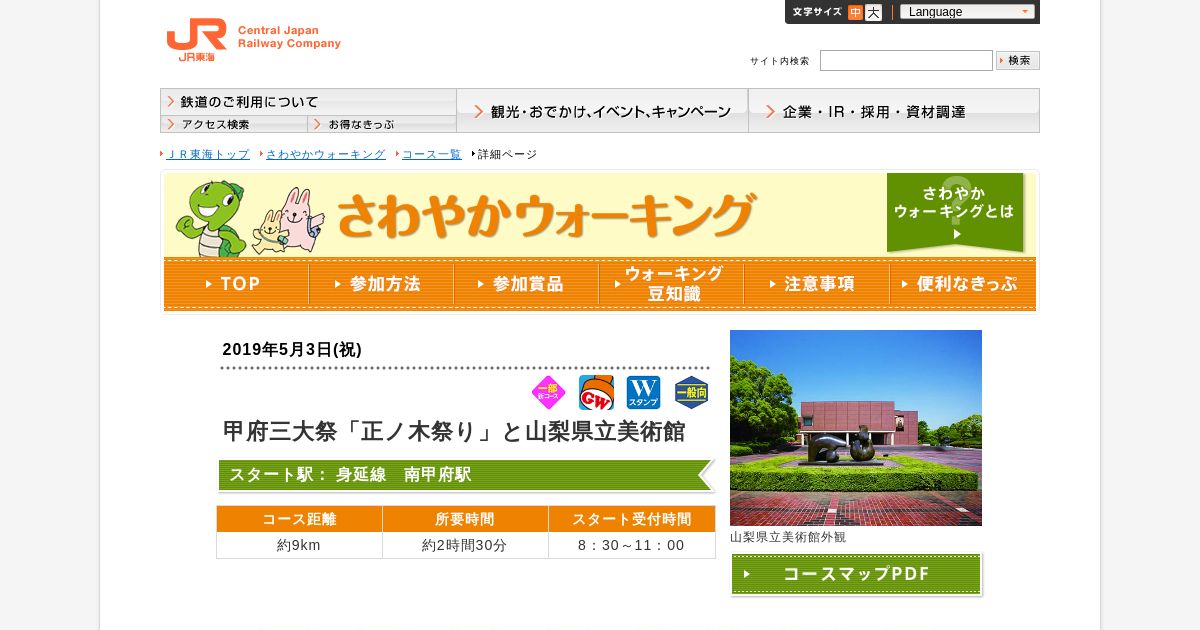
Task: Click the 約2時間30分 table cell
Action: point(465,545)
